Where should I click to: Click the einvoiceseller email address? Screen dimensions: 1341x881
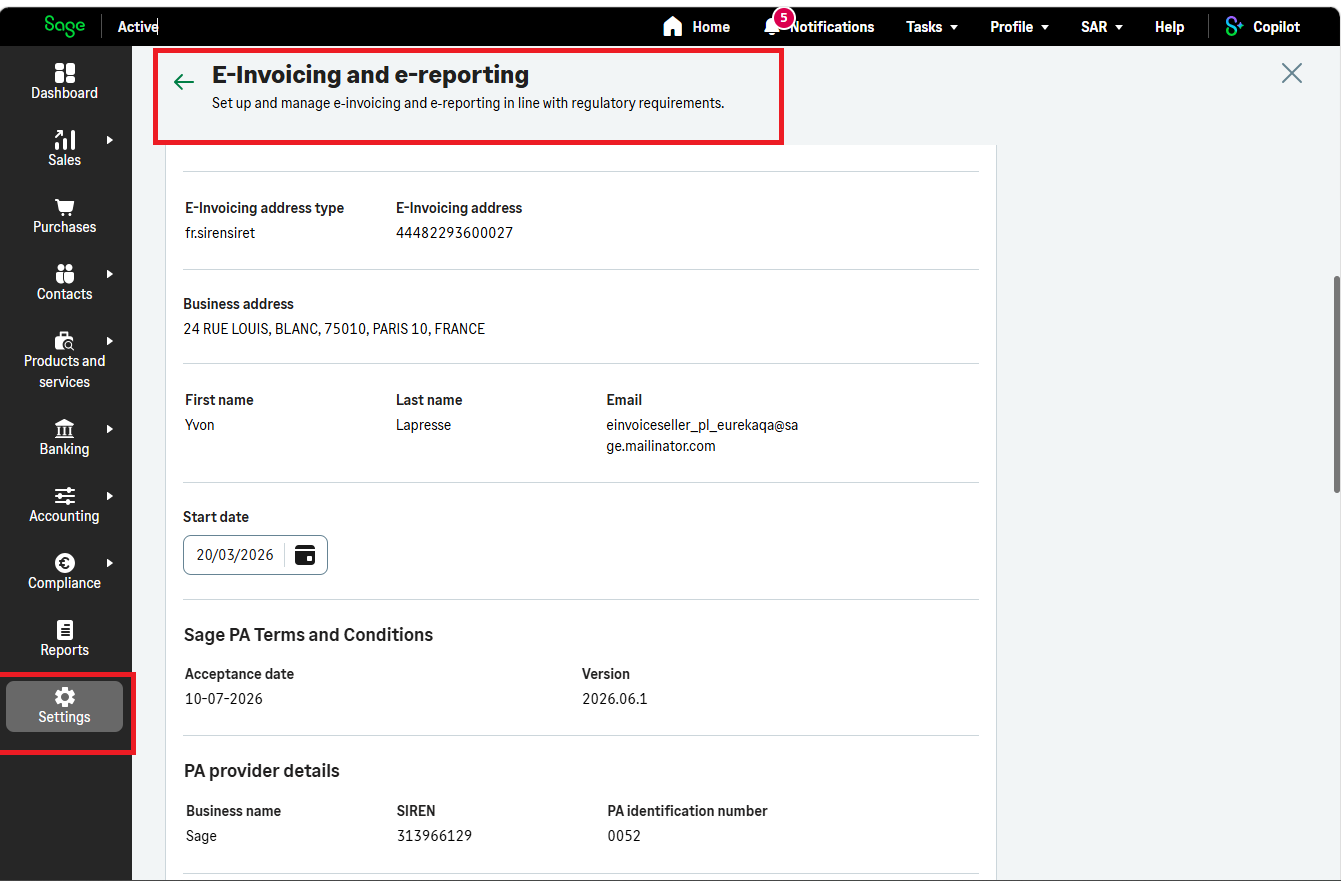pos(703,436)
